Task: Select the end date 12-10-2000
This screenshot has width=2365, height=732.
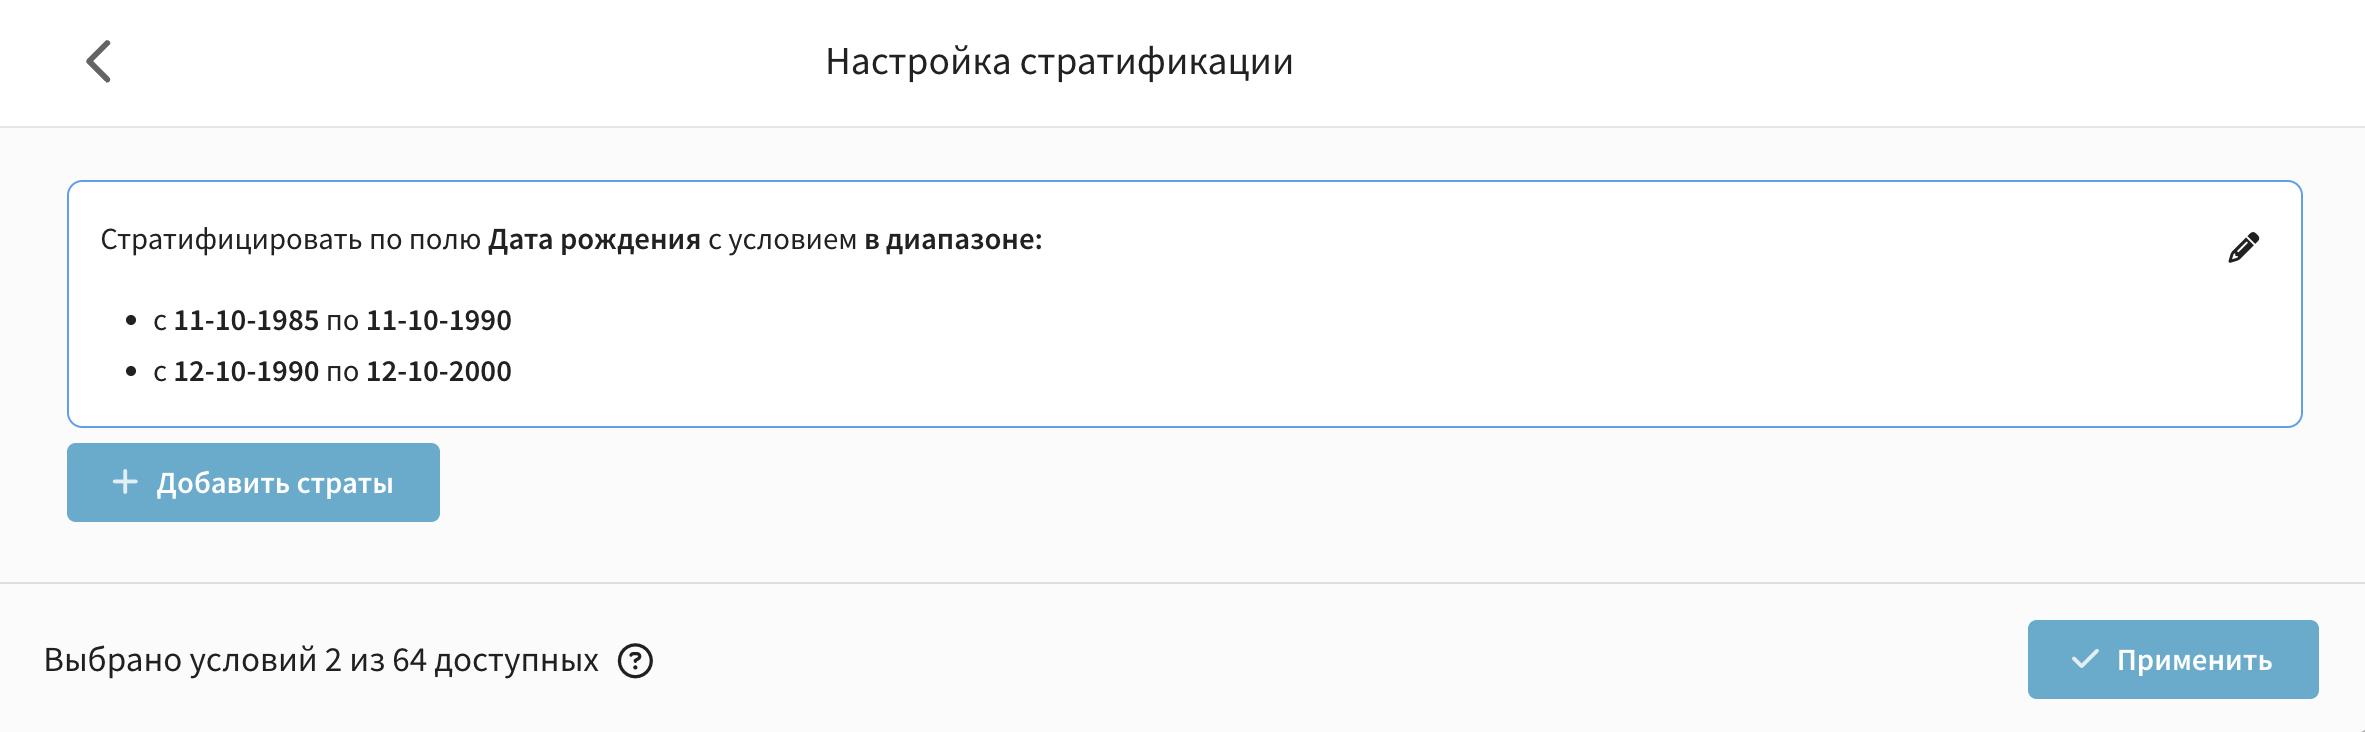Action: tap(439, 372)
